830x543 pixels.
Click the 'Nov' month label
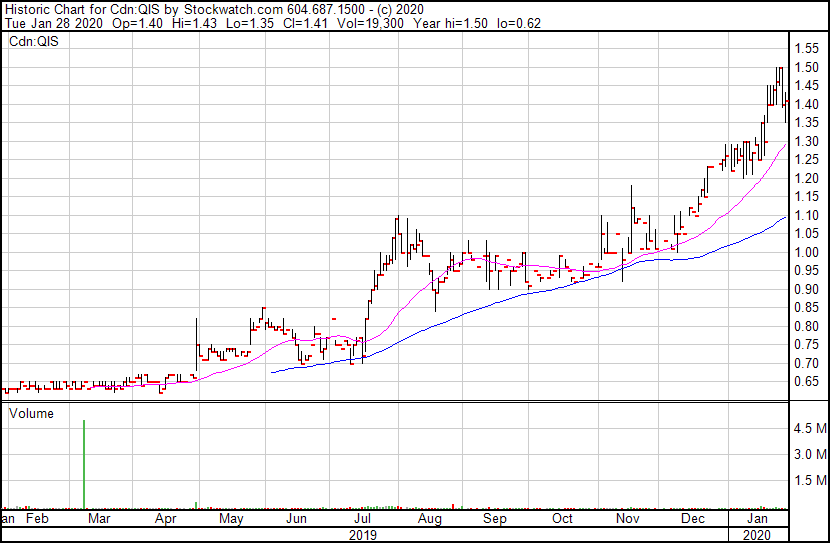tap(628, 519)
